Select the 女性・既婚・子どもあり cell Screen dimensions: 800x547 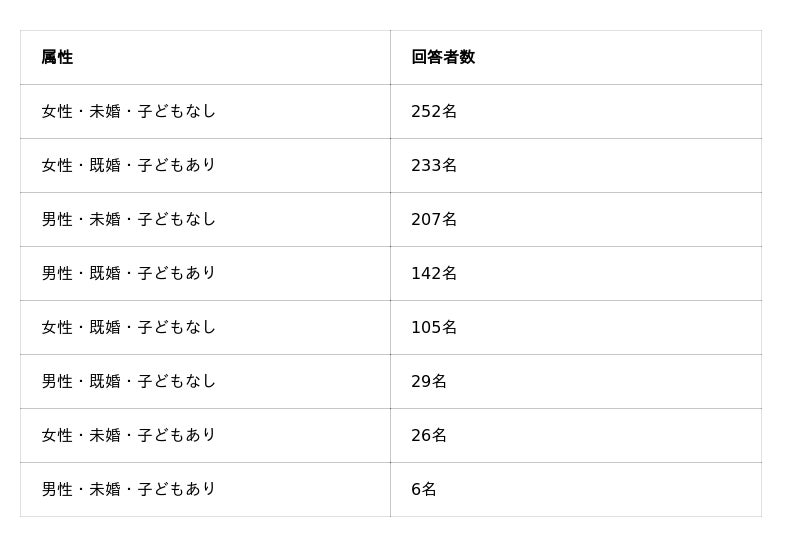click(x=129, y=166)
